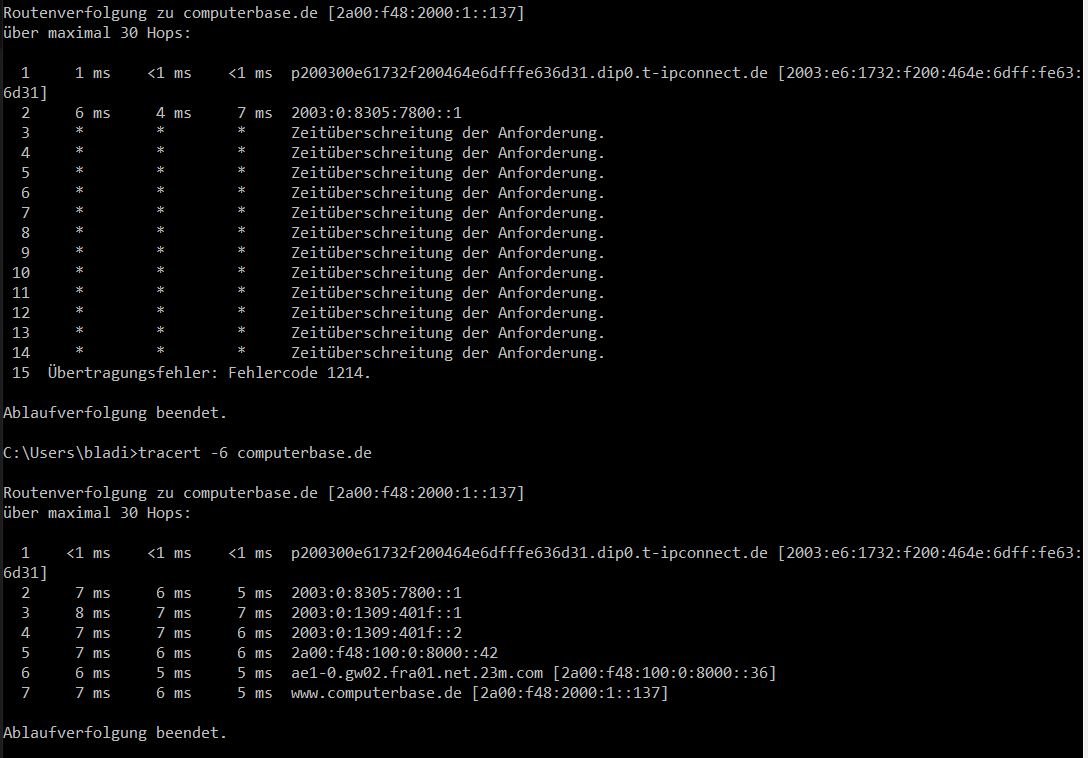
Task: Click 2003:0:8305:7800::1 in first trace
Action: coord(376,112)
